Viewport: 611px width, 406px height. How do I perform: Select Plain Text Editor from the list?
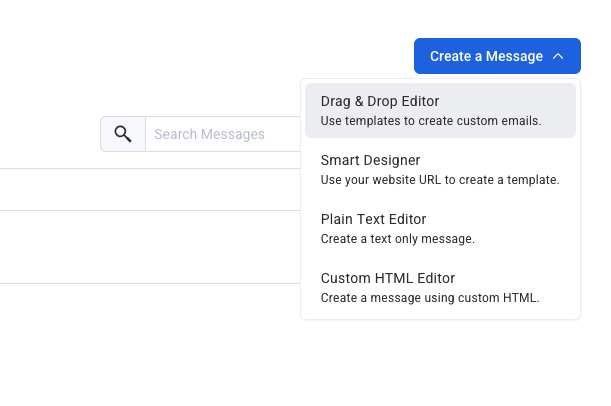373,219
